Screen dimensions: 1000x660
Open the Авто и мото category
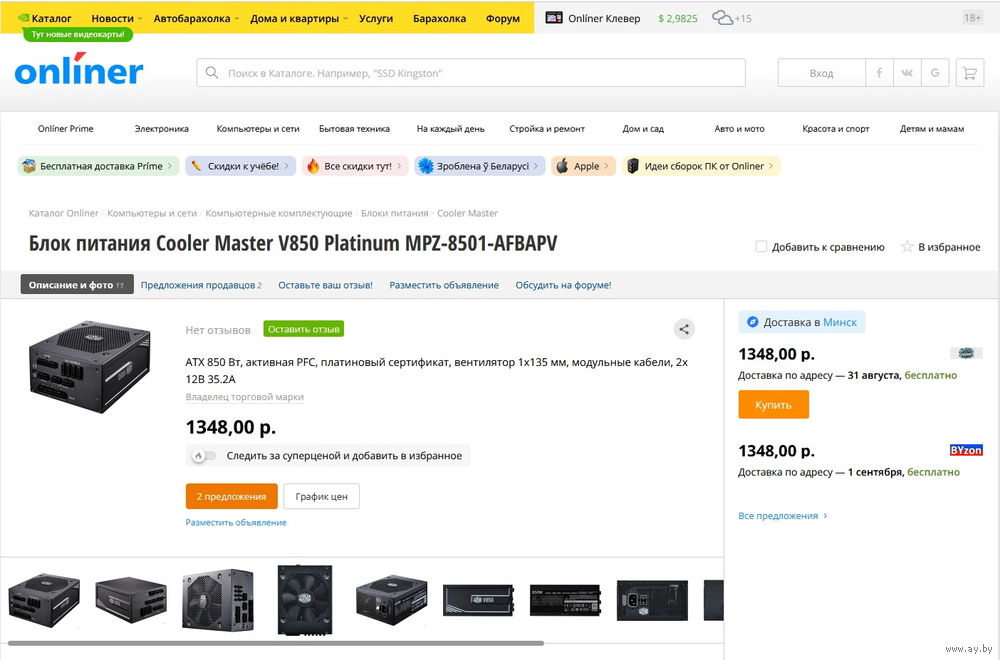pyautogui.click(x=739, y=128)
